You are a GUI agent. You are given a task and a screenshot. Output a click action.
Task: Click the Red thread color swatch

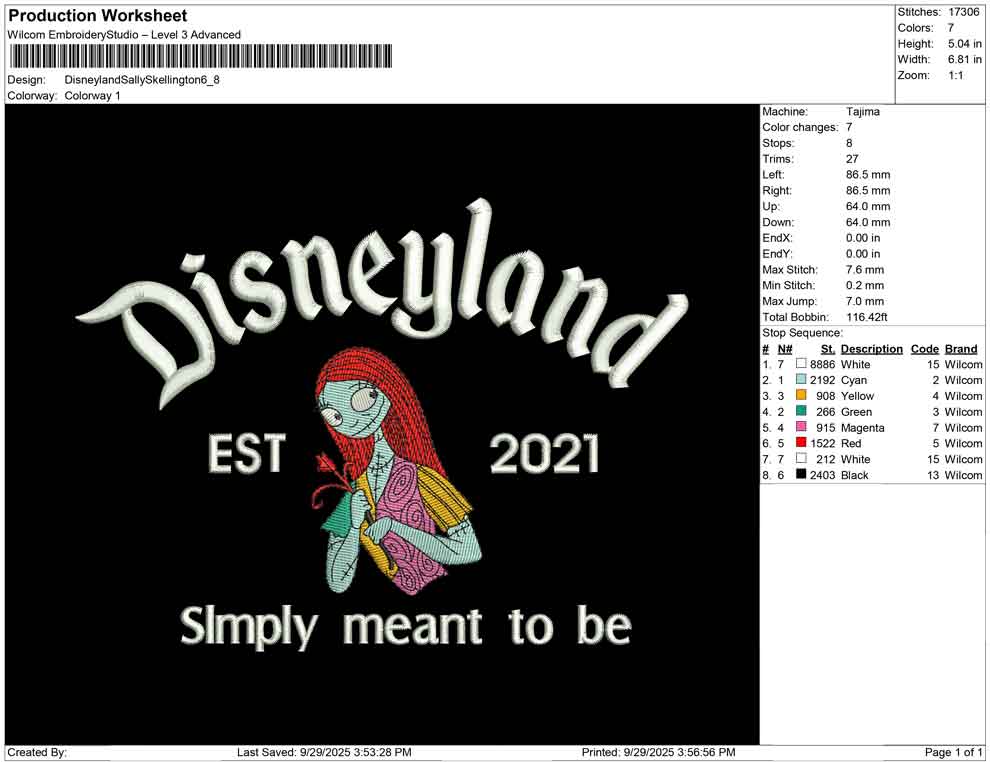tap(801, 443)
